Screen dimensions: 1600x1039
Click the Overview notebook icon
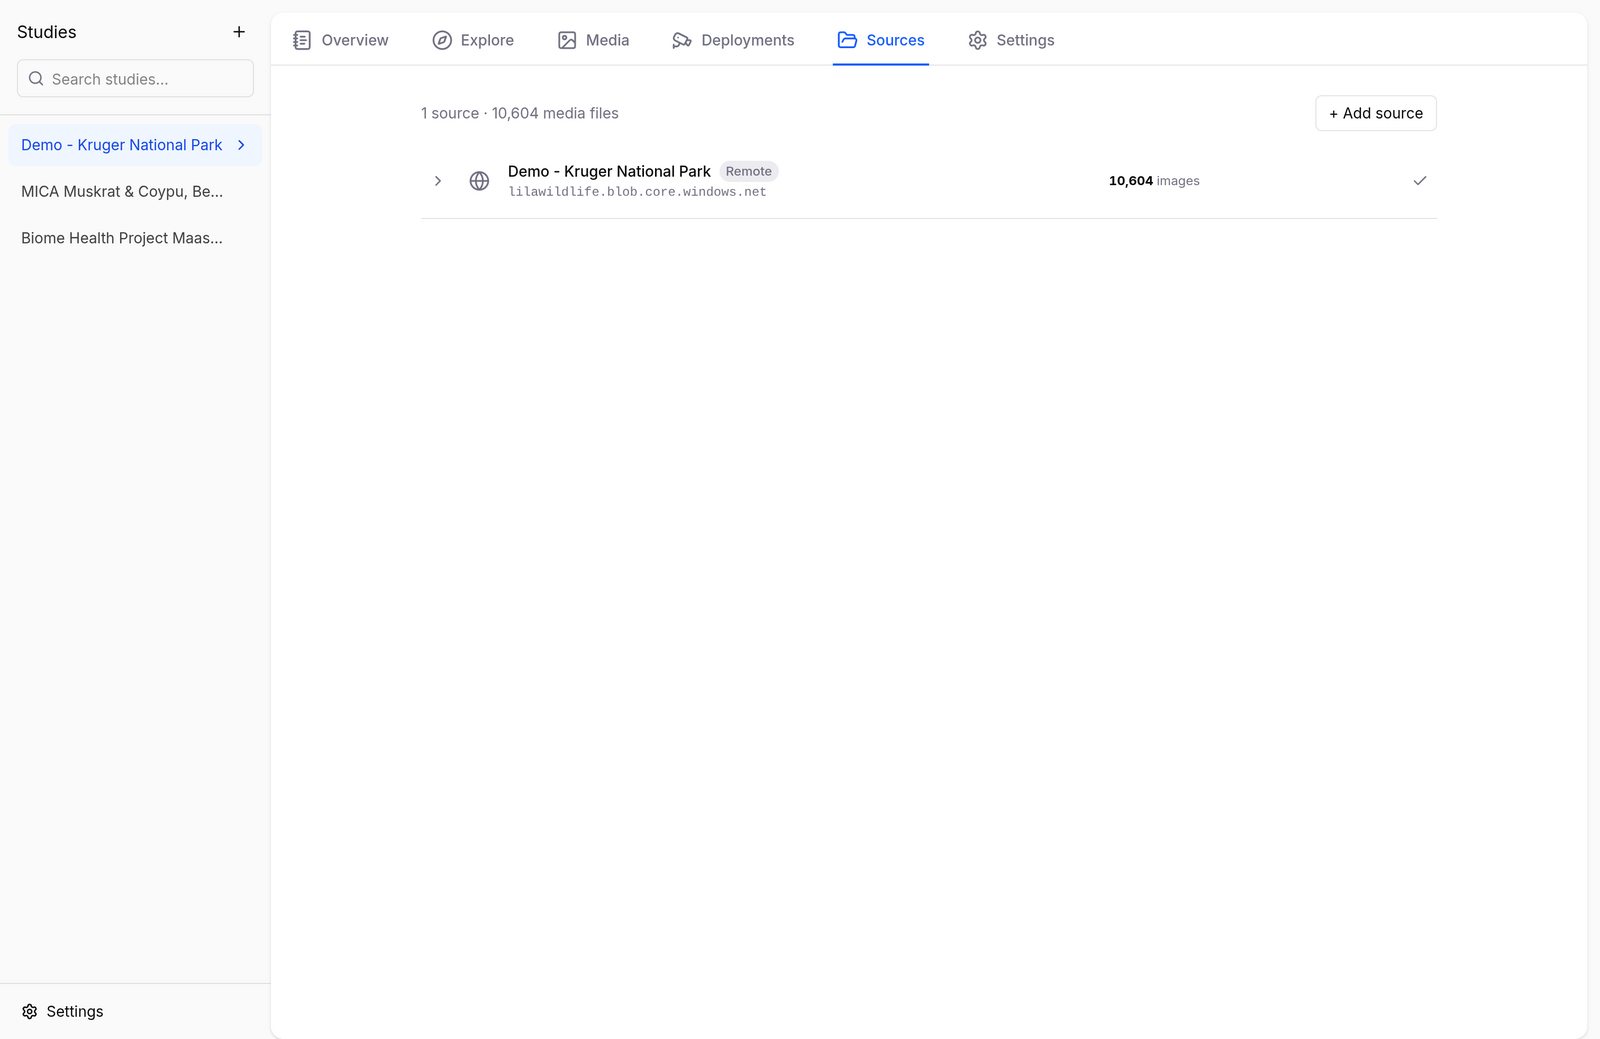[302, 40]
